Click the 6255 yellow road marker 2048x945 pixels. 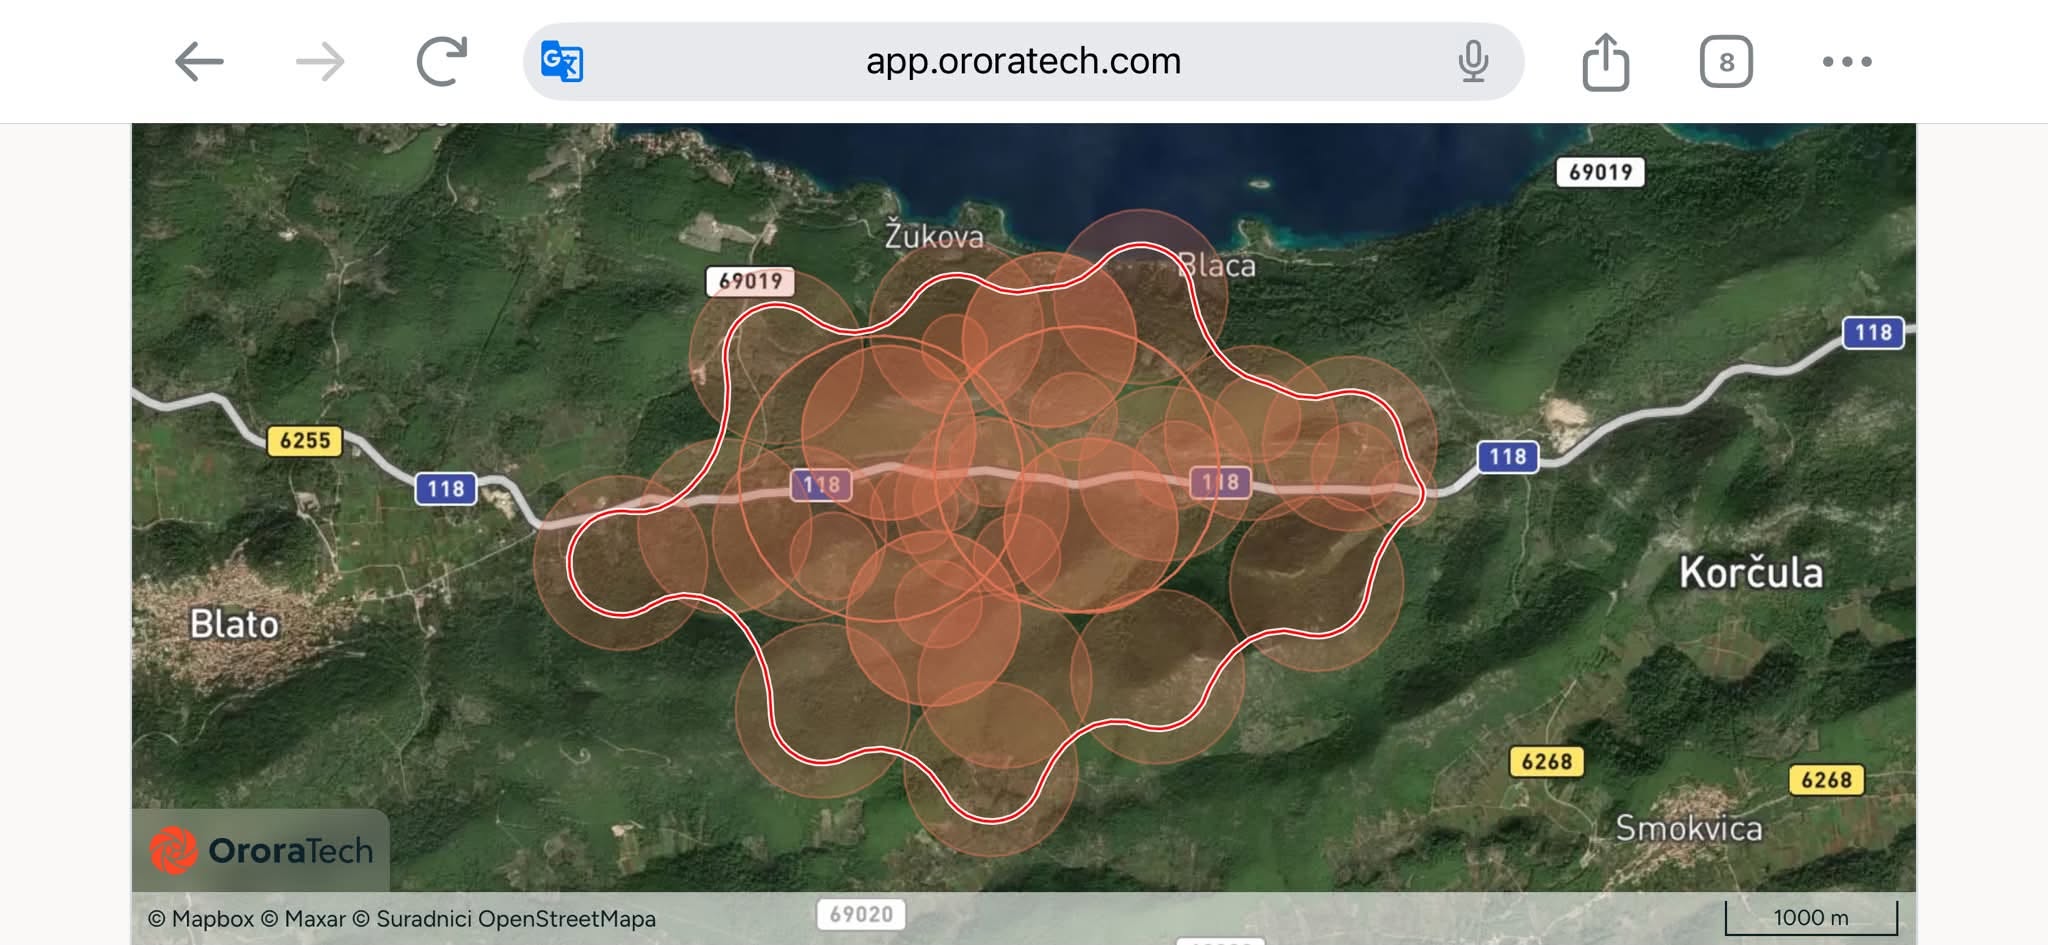(305, 440)
